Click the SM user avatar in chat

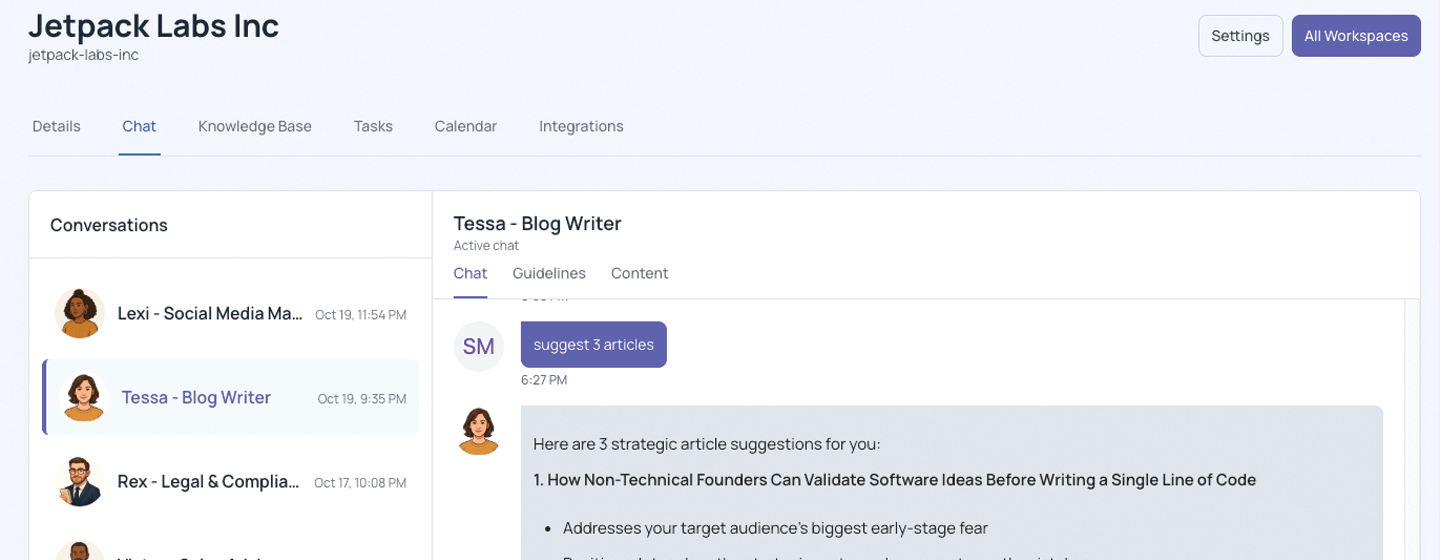[x=478, y=346]
